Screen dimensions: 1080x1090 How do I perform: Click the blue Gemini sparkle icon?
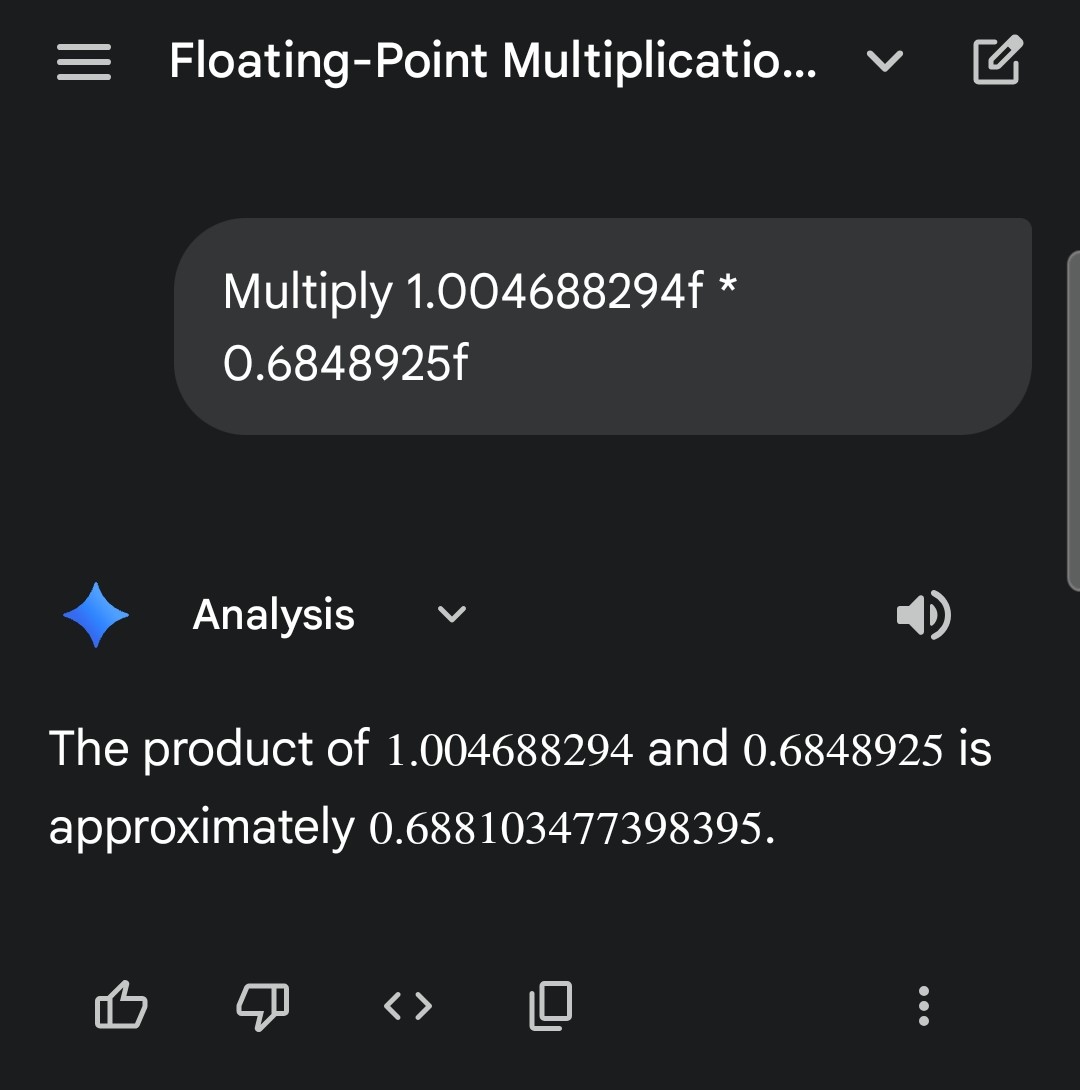click(x=96, y=614)
